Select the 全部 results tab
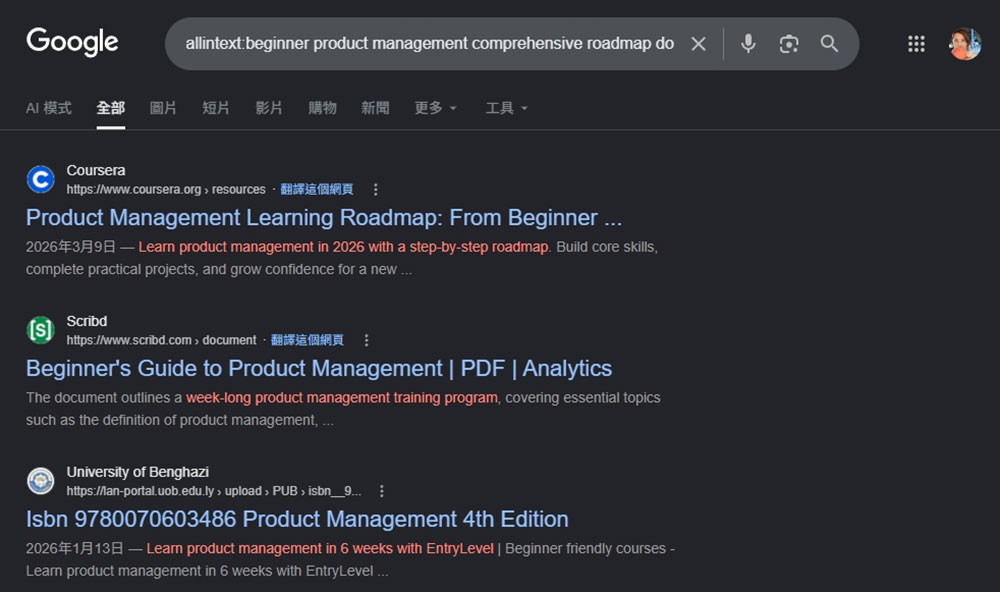This screenshot has height=592, width=1000. 110,108
